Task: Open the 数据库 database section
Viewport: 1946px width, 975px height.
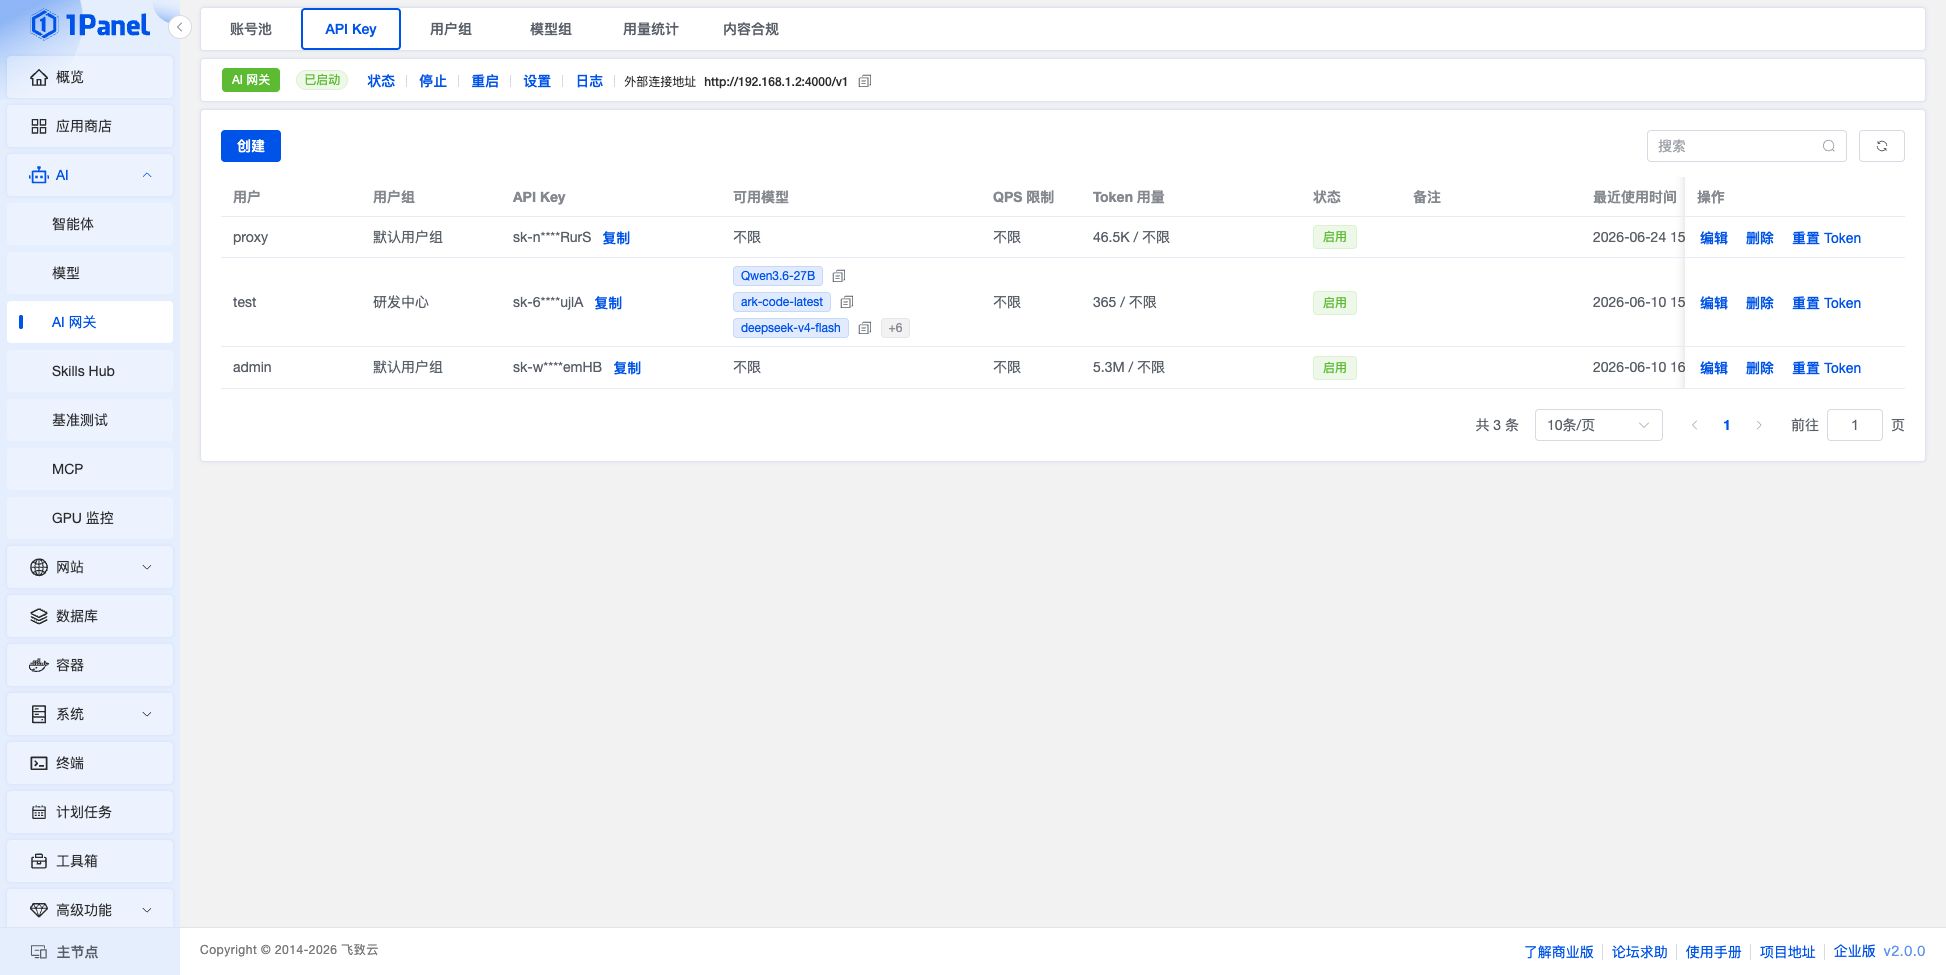Action: click(90, 616)
